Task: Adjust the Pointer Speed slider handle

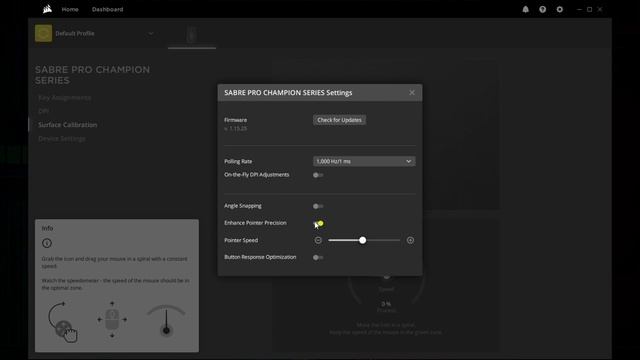Action: point(362,240)
